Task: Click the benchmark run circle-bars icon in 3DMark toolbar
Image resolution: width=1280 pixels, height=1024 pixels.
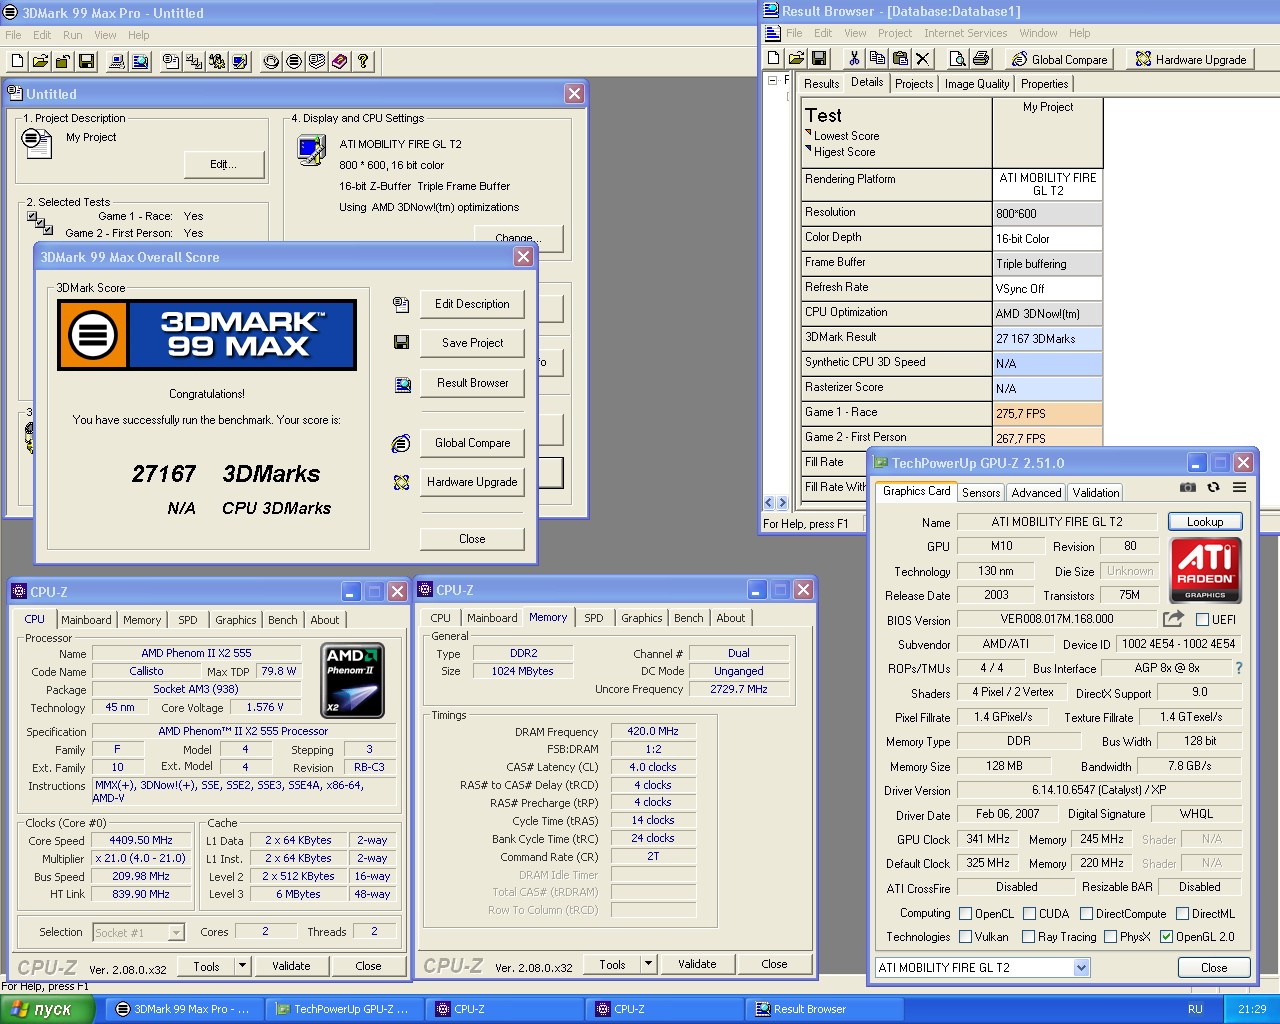Action: coord(294,61)
